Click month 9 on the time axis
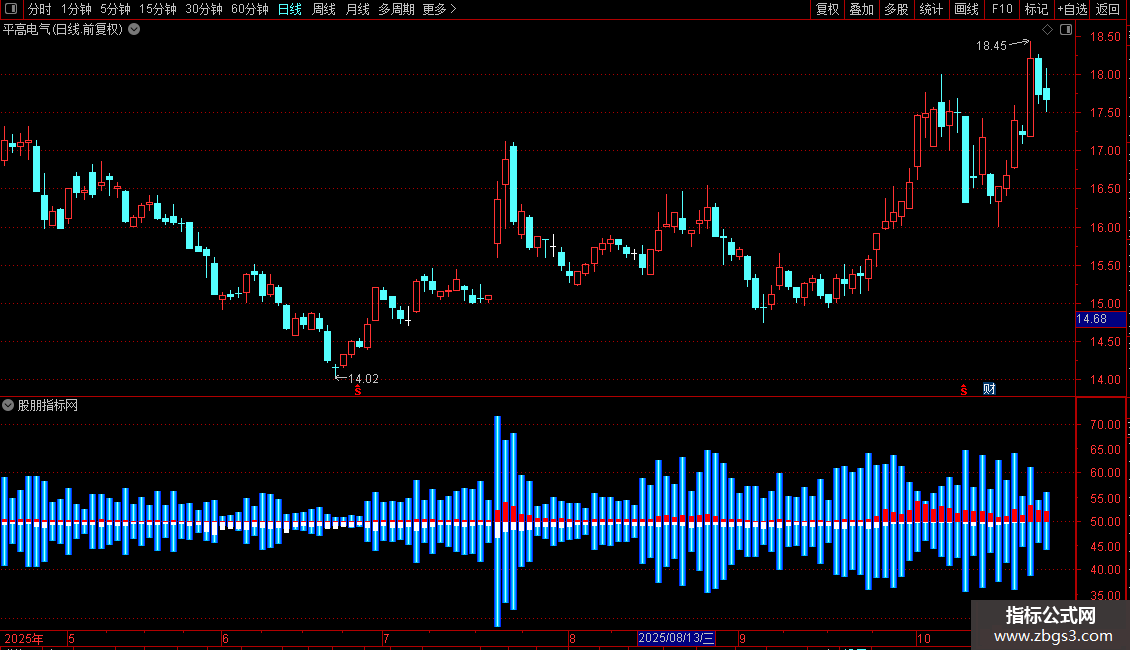 (x=742, y=638)
